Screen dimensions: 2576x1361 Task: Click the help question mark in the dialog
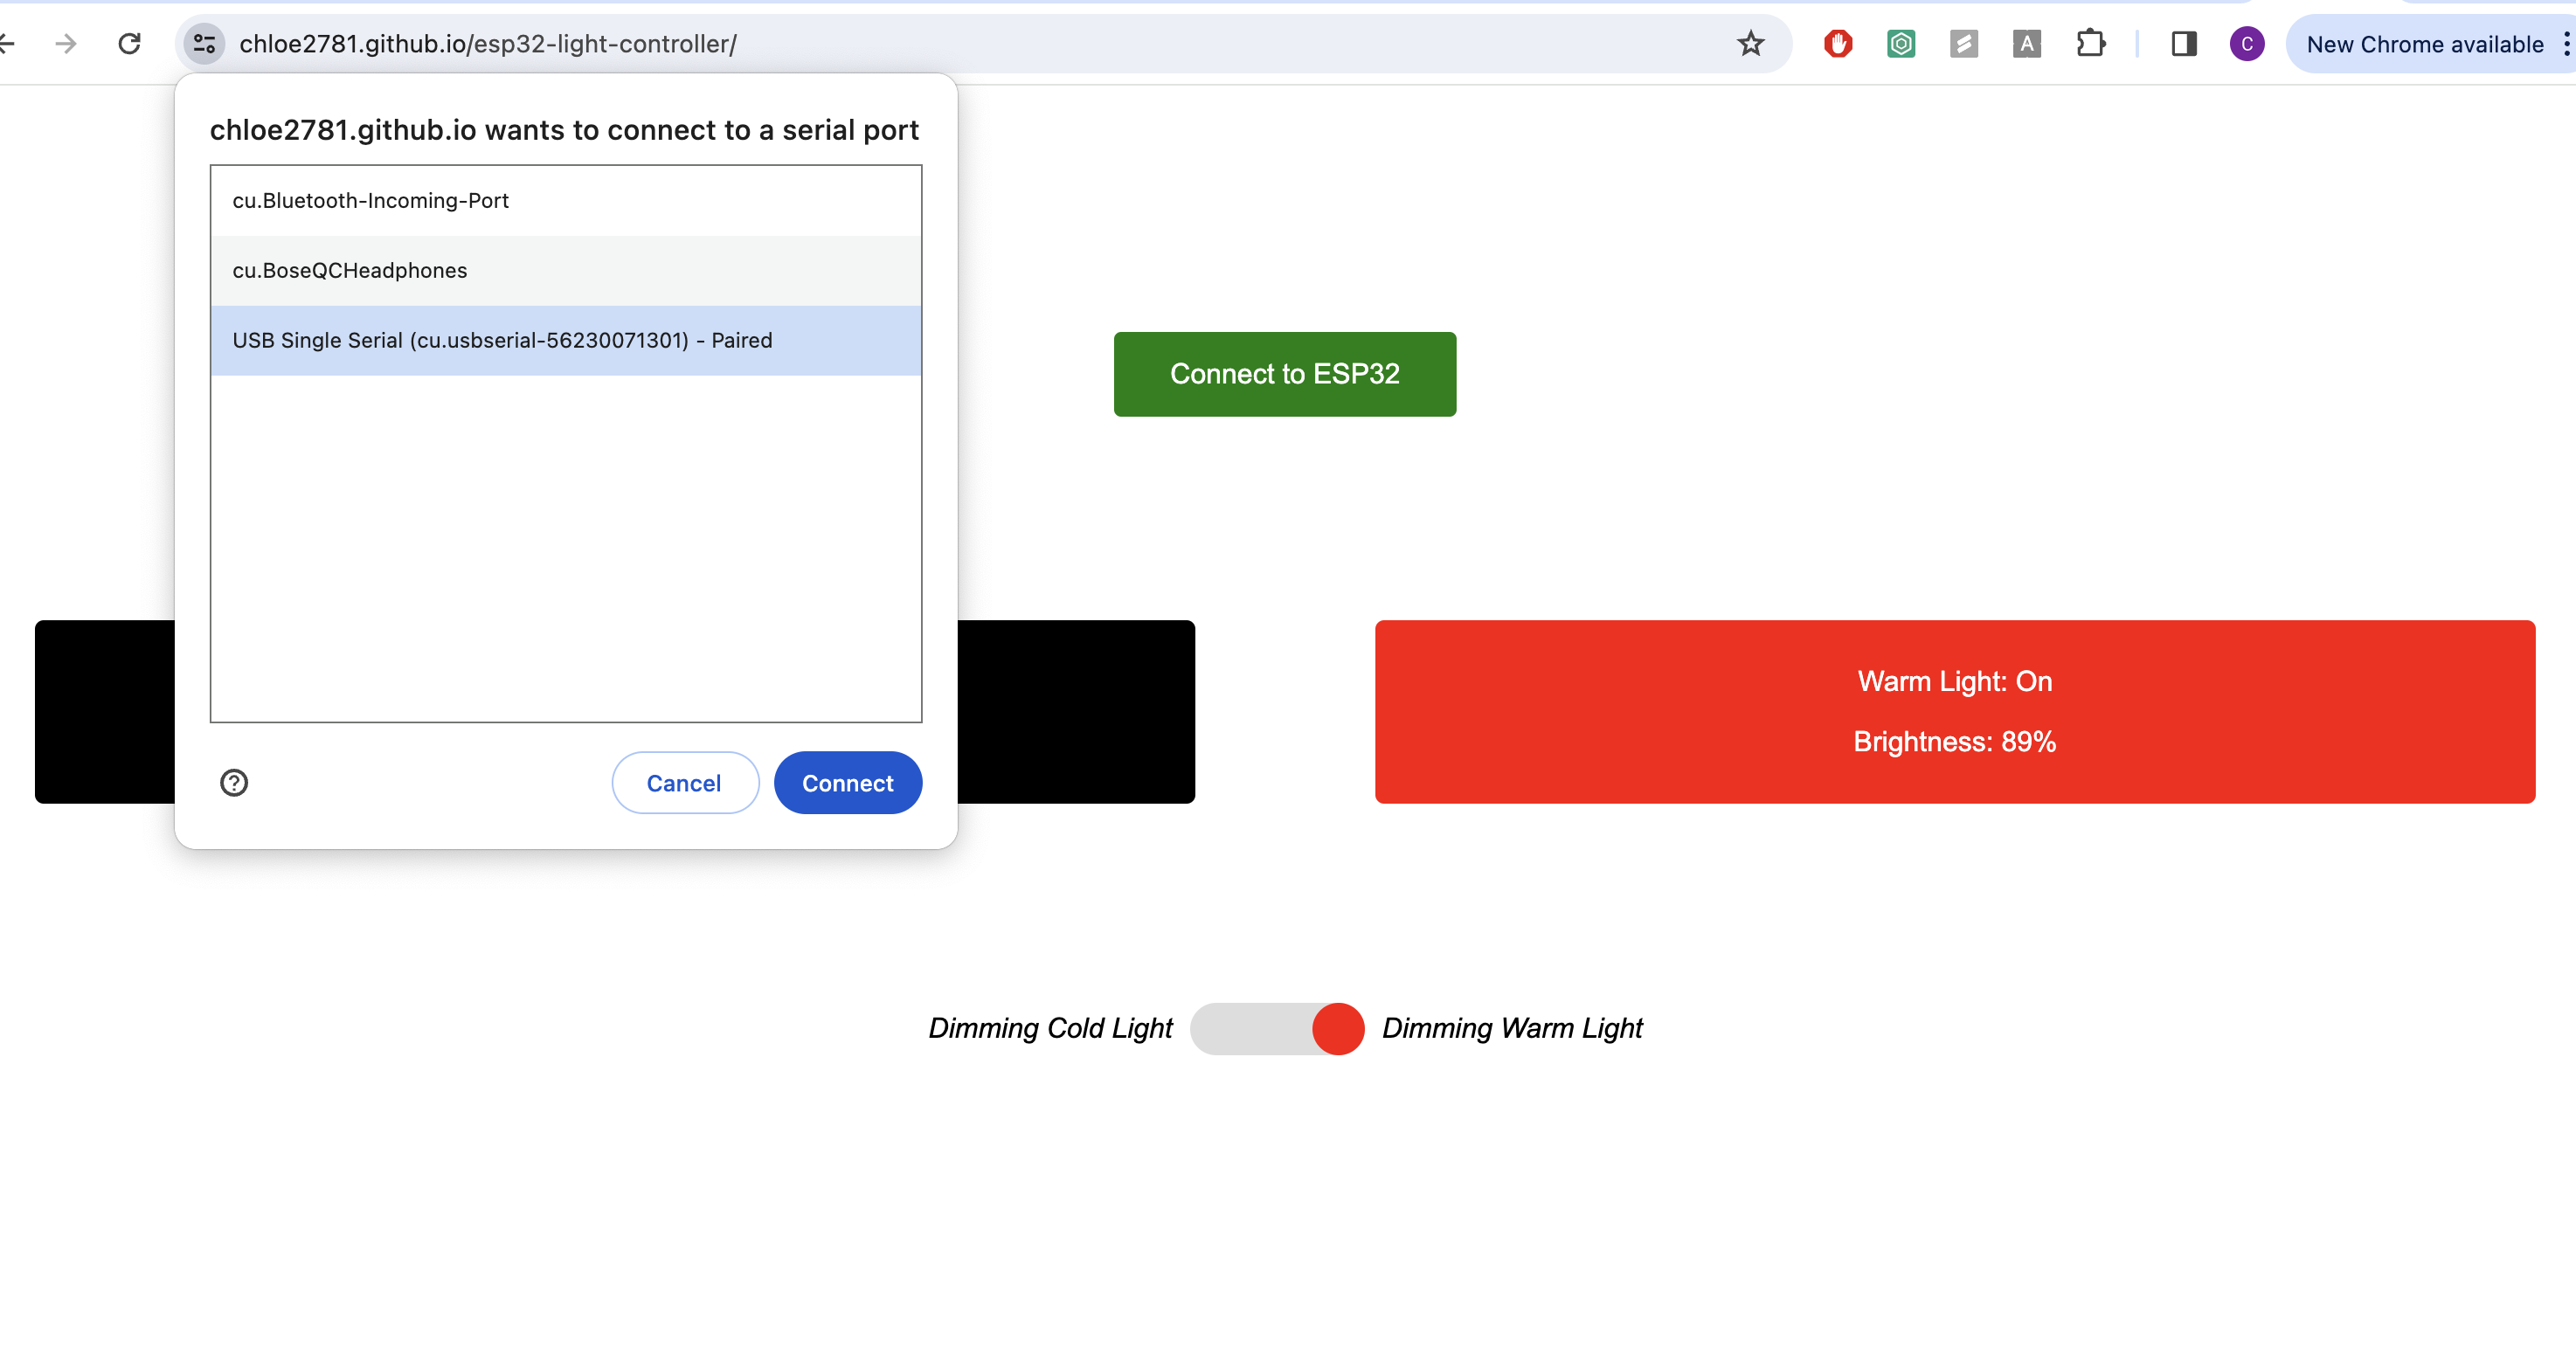[234, 783]
